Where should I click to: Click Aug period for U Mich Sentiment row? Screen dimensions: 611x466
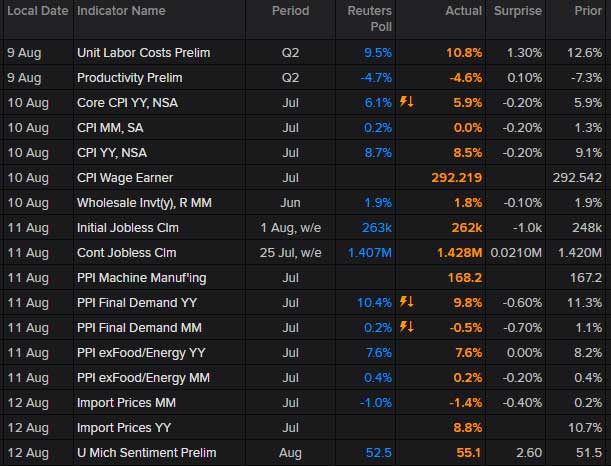(291, 453)
